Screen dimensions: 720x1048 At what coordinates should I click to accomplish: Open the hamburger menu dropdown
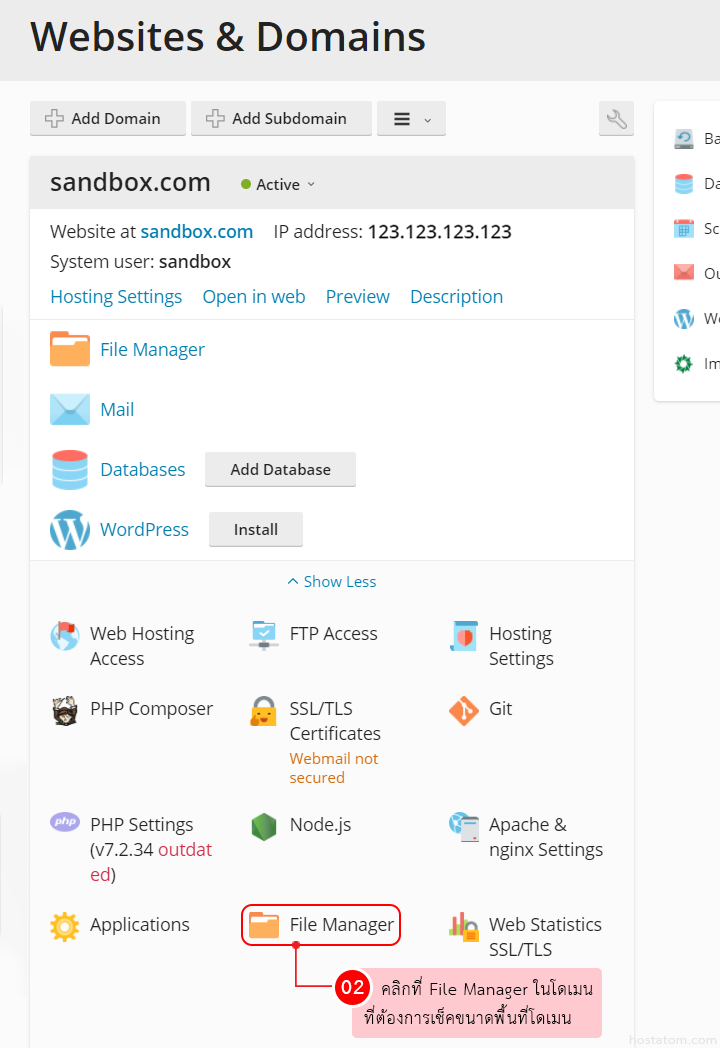pyautogui.click(x=411, y=119)
